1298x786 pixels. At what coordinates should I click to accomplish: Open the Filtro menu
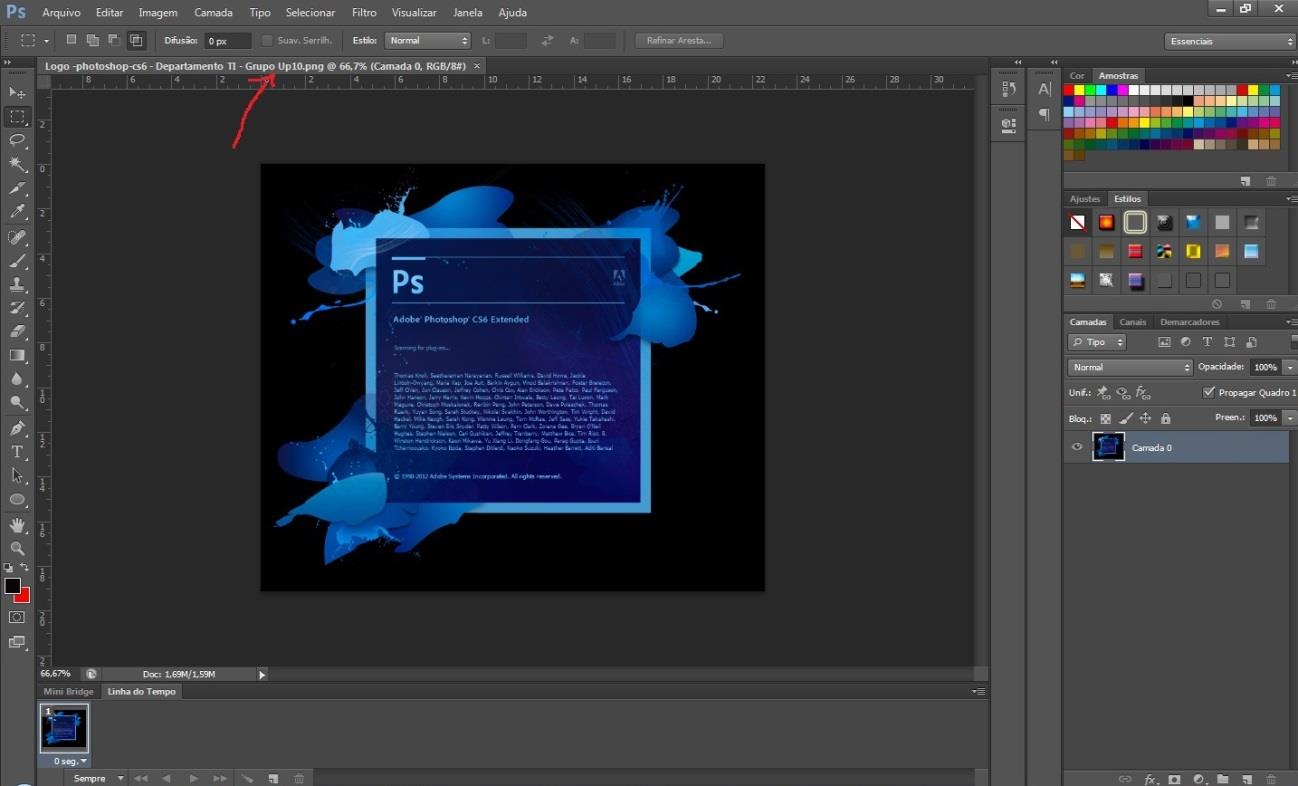(x=364, y=13)
